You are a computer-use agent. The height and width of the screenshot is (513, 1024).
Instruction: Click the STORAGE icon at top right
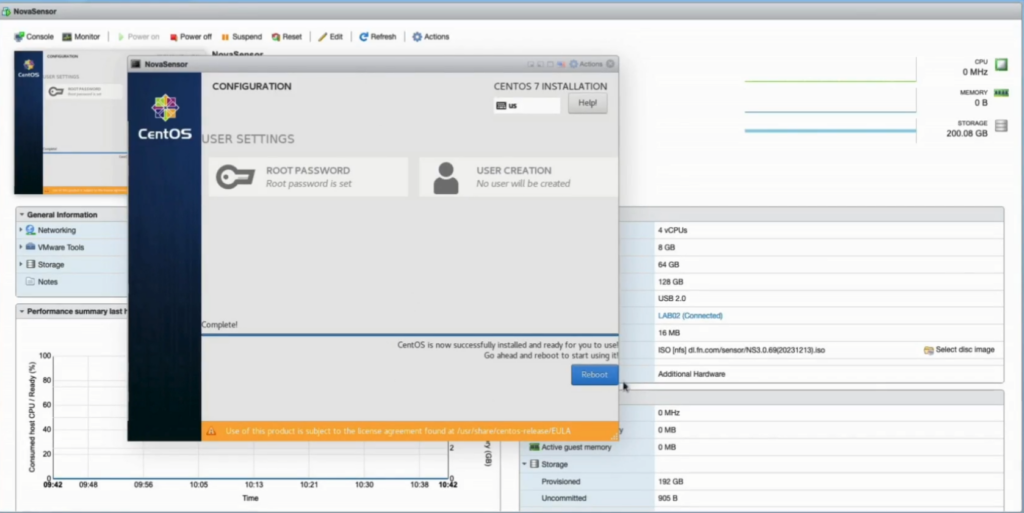tap(1001, 126)
